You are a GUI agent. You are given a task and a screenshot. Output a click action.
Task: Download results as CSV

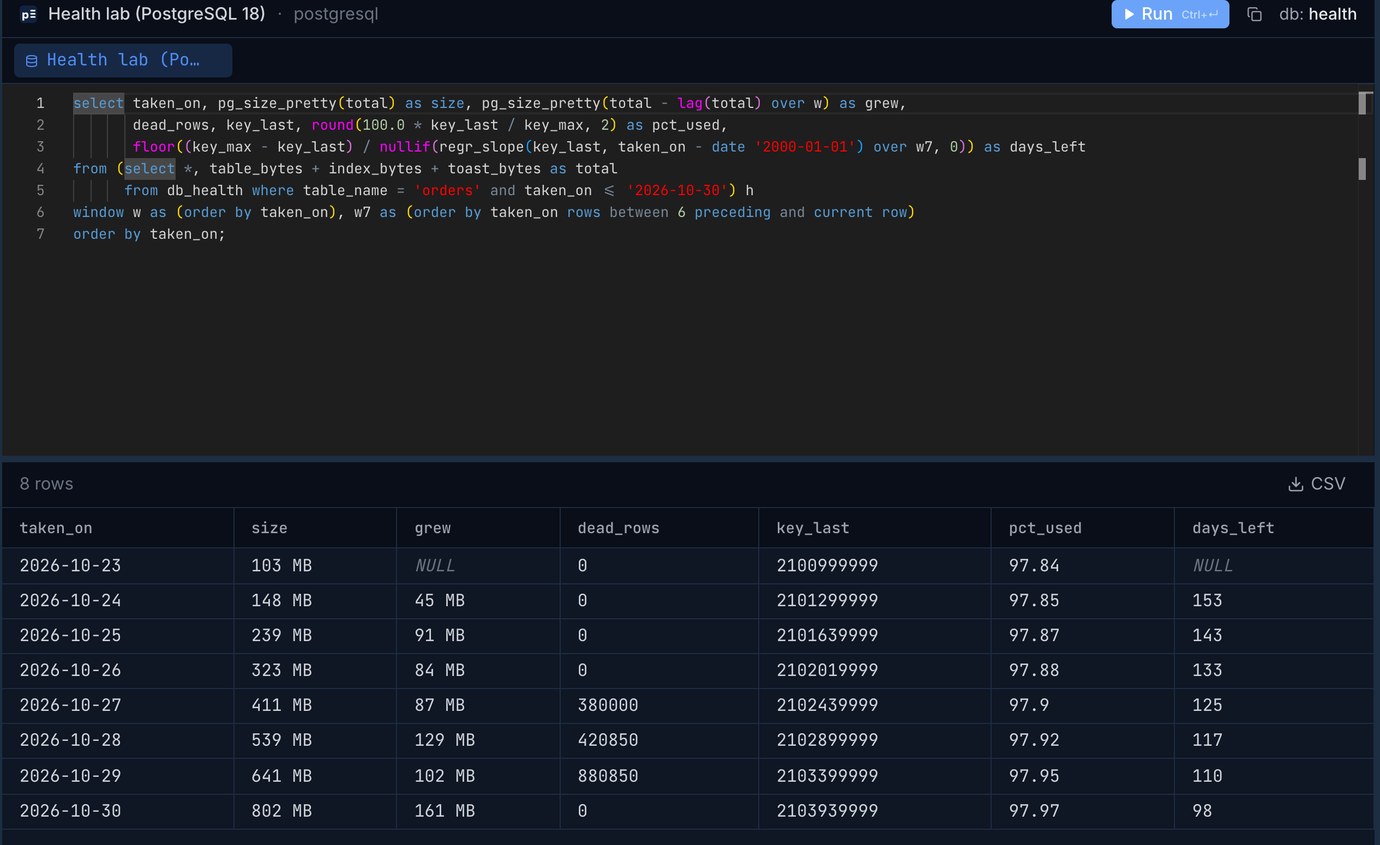(x=1317, y=484)
